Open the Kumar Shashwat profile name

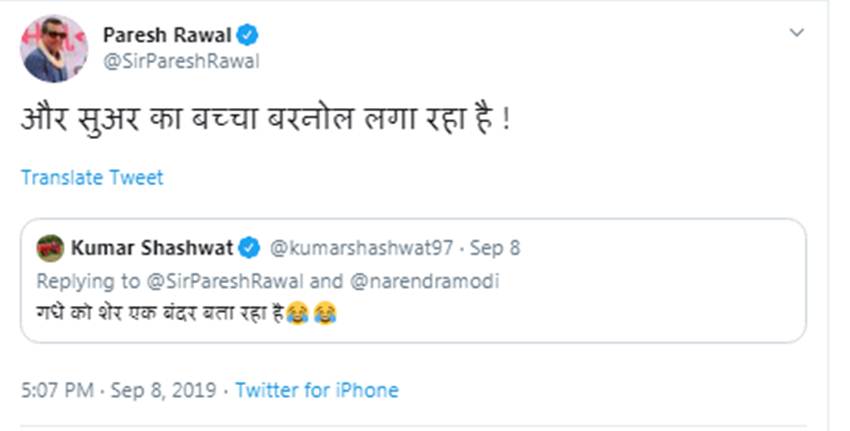[x=152, y=248]
